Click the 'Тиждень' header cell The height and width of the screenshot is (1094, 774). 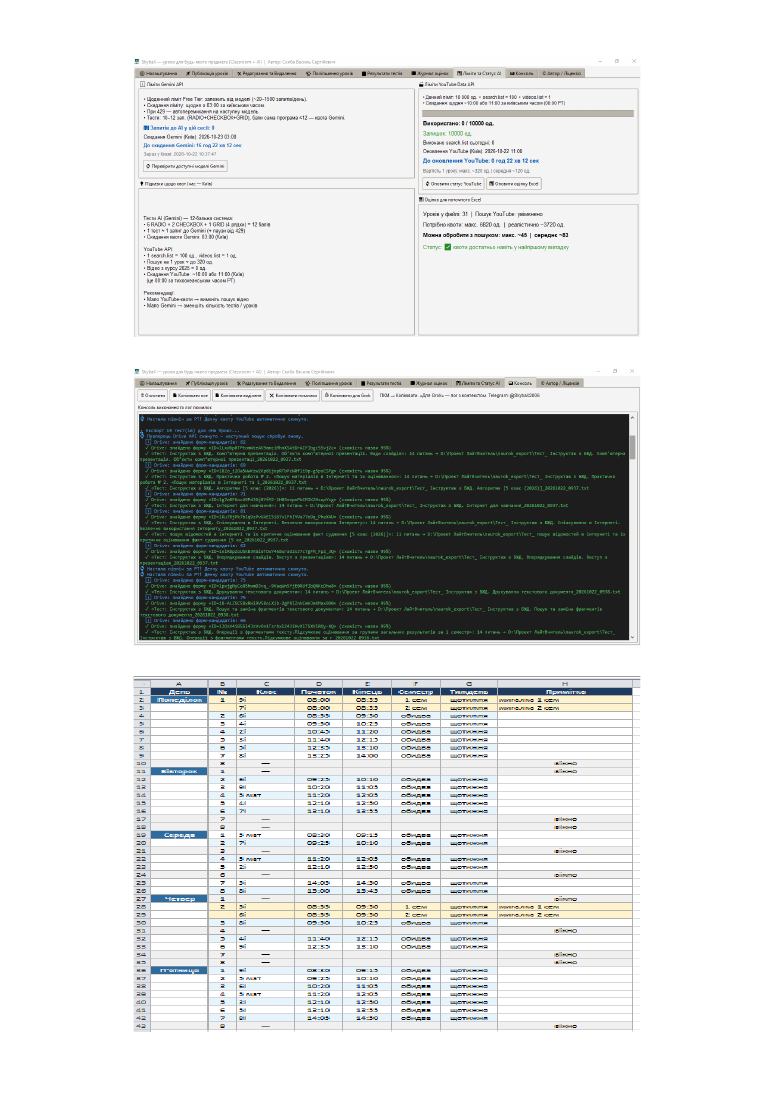pos(469,691)
